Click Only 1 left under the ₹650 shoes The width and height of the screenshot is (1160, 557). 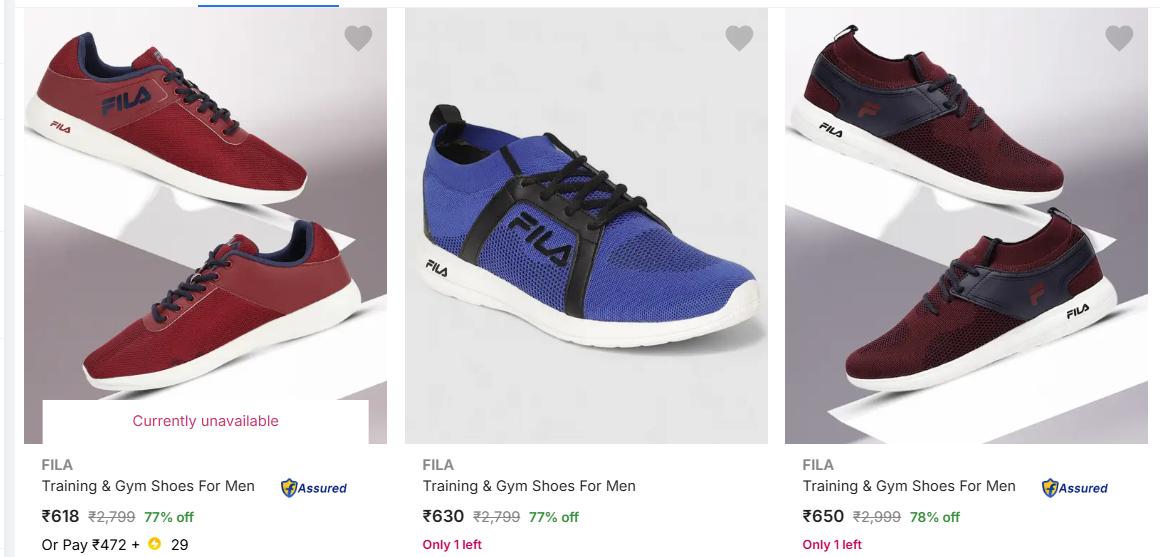click(832, 545)
